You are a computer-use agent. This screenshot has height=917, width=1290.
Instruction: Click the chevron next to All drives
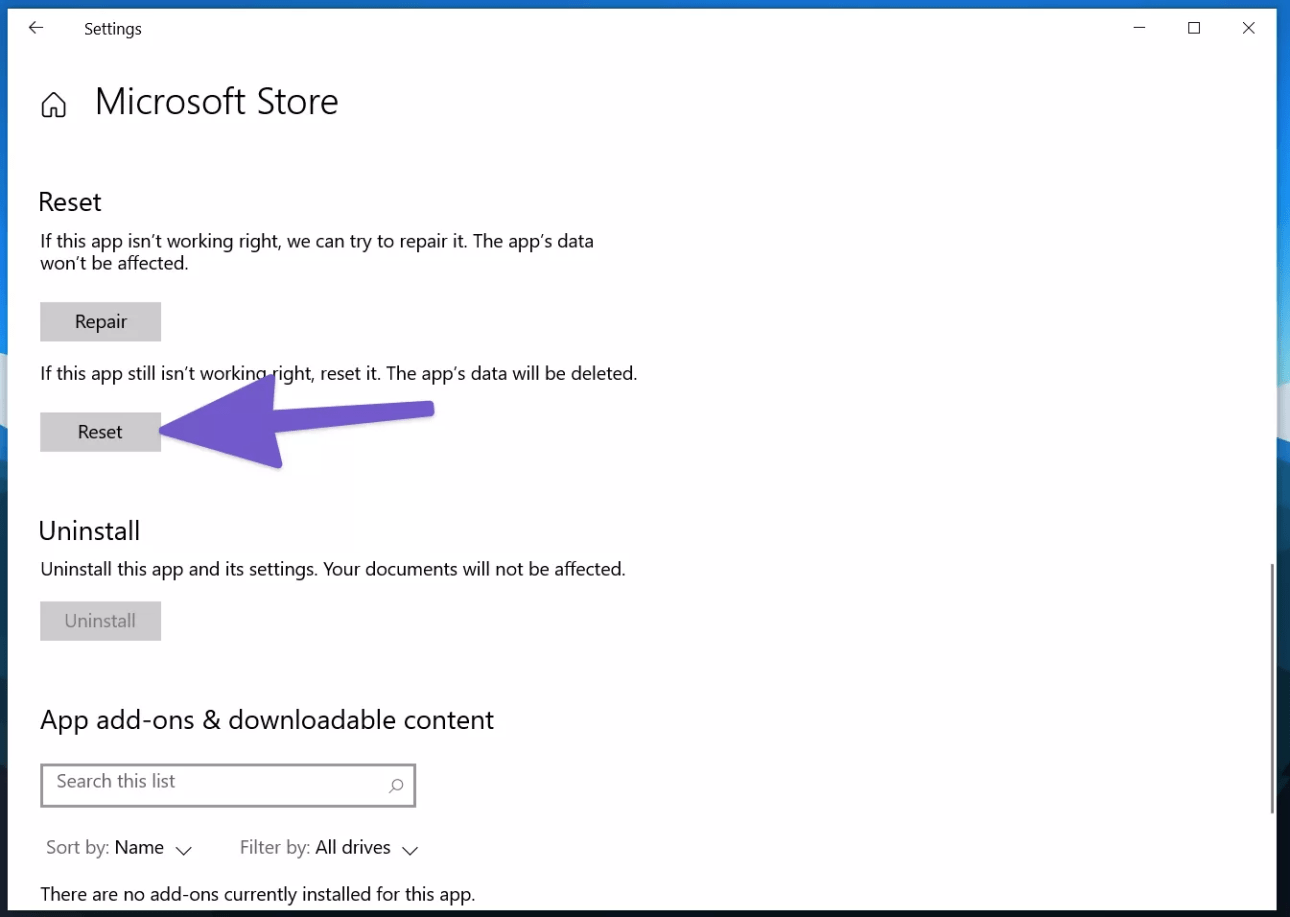click(409, 850)
